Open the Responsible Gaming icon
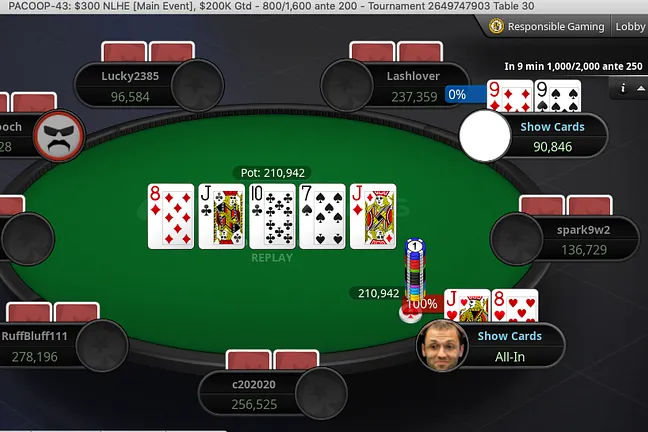Viewport: 648px width, 432px height. pos(496,26)
